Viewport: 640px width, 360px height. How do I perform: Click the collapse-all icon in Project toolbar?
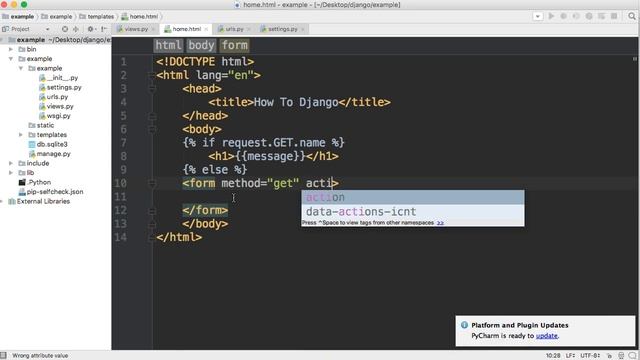click(x=76, y=29)
